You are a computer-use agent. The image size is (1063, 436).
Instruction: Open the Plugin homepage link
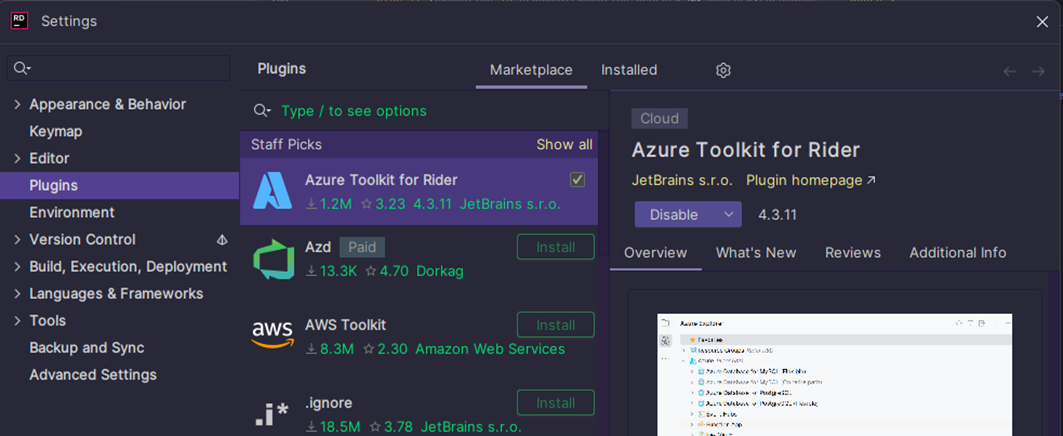[x=811, y=180]
